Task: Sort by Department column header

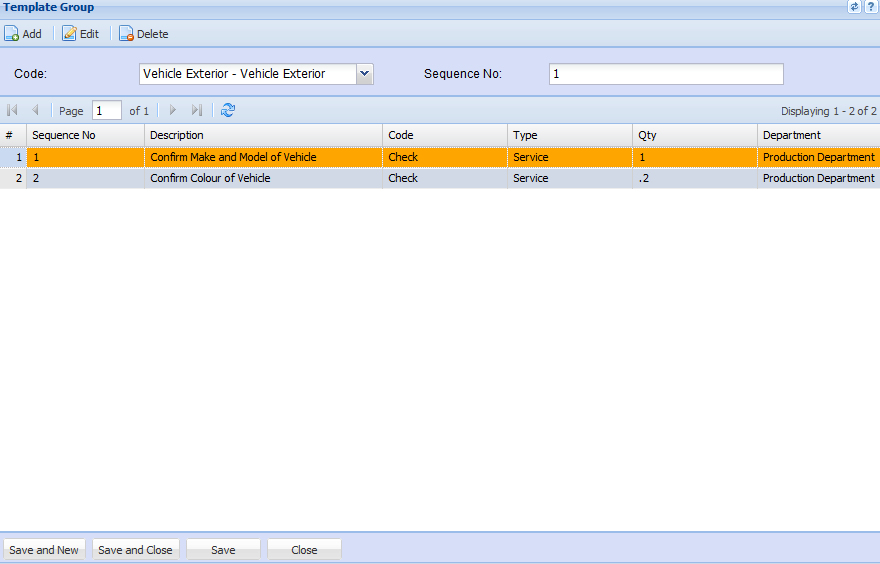Action: click(816, 135)
